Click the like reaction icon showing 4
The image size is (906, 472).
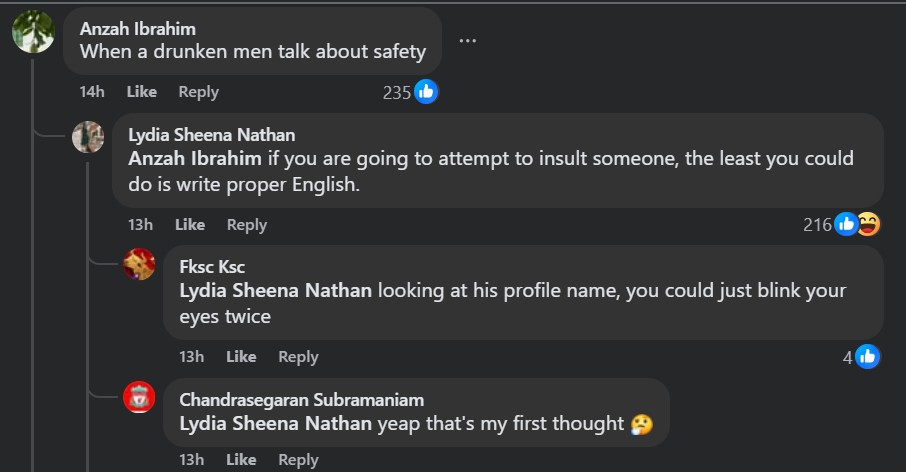coord(868,356)
